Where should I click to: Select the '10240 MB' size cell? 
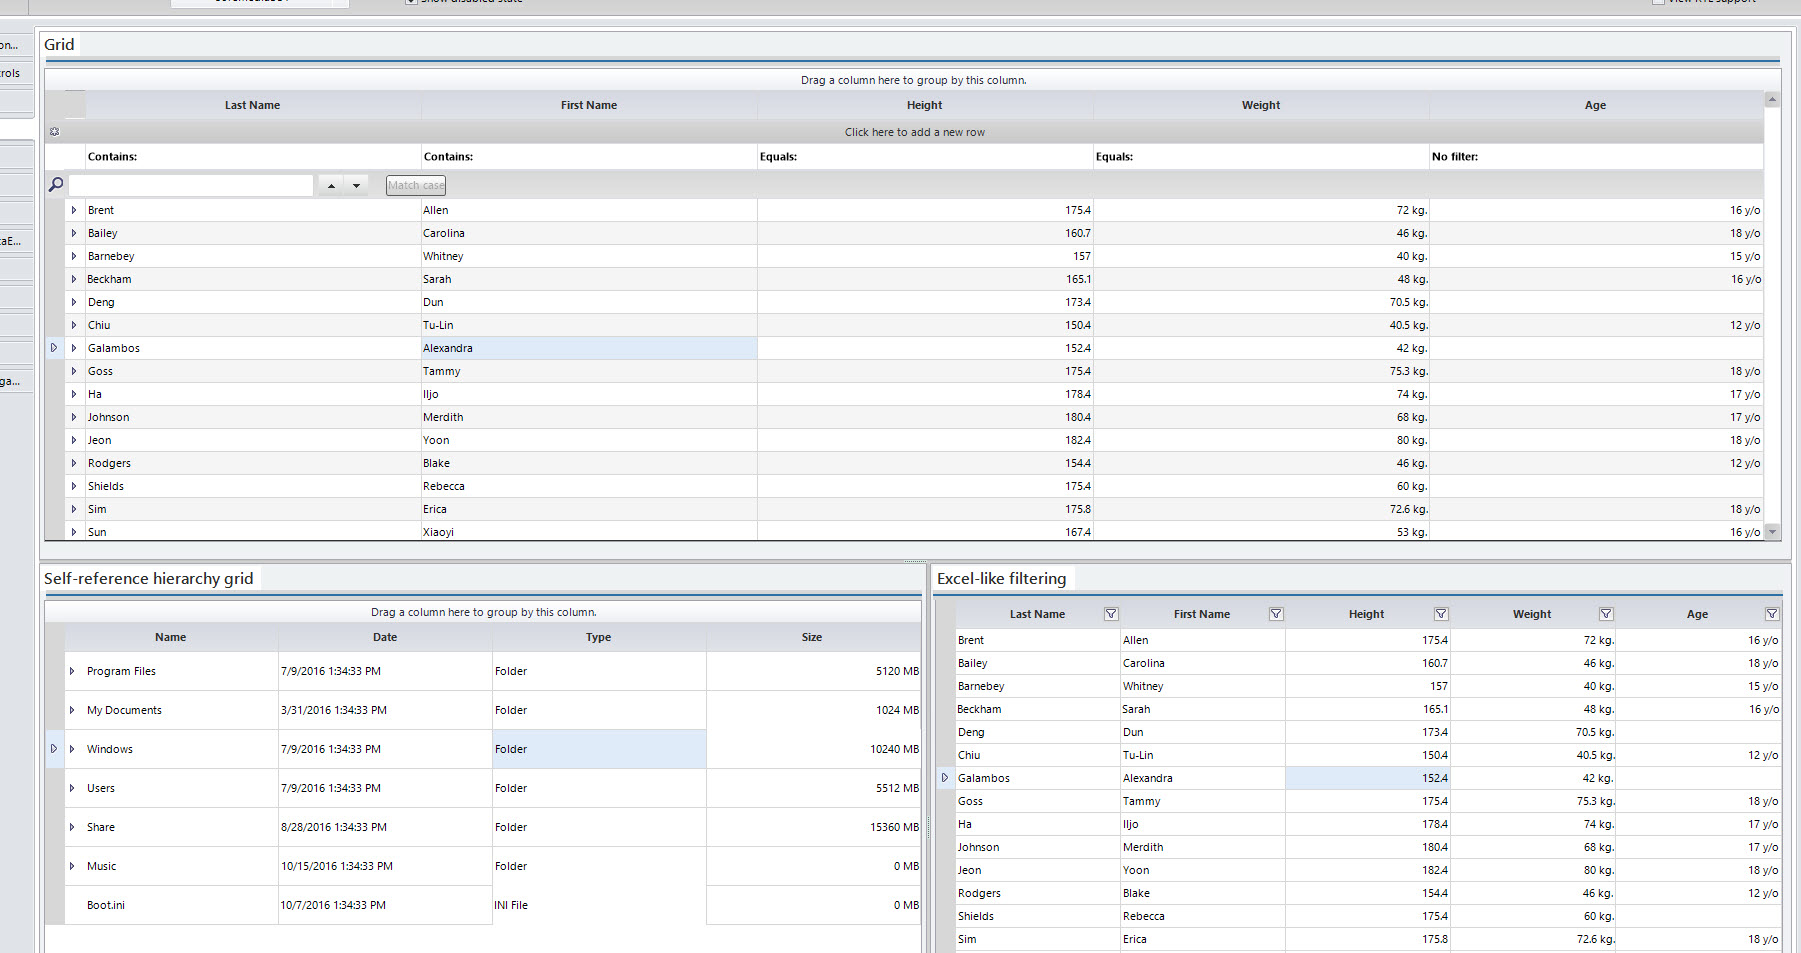pos(813,749)
